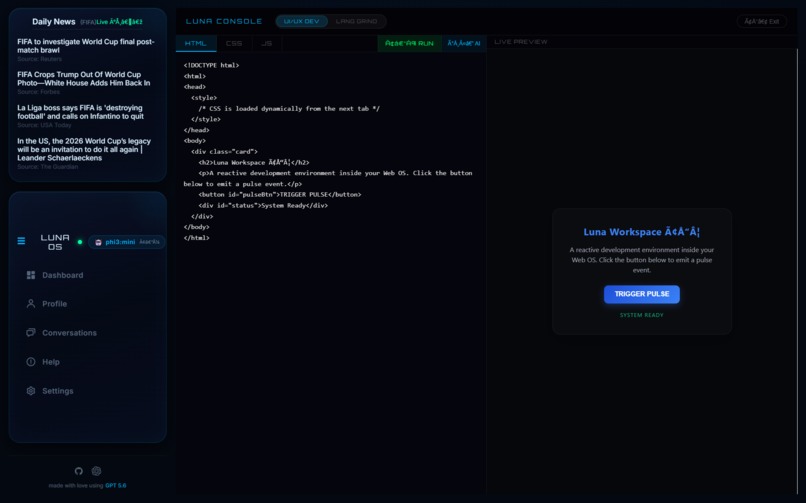Viewport: 806px width, 503px height.
Task: Open the Profile person icon in the sidebar
Action: tap(31, 304)
